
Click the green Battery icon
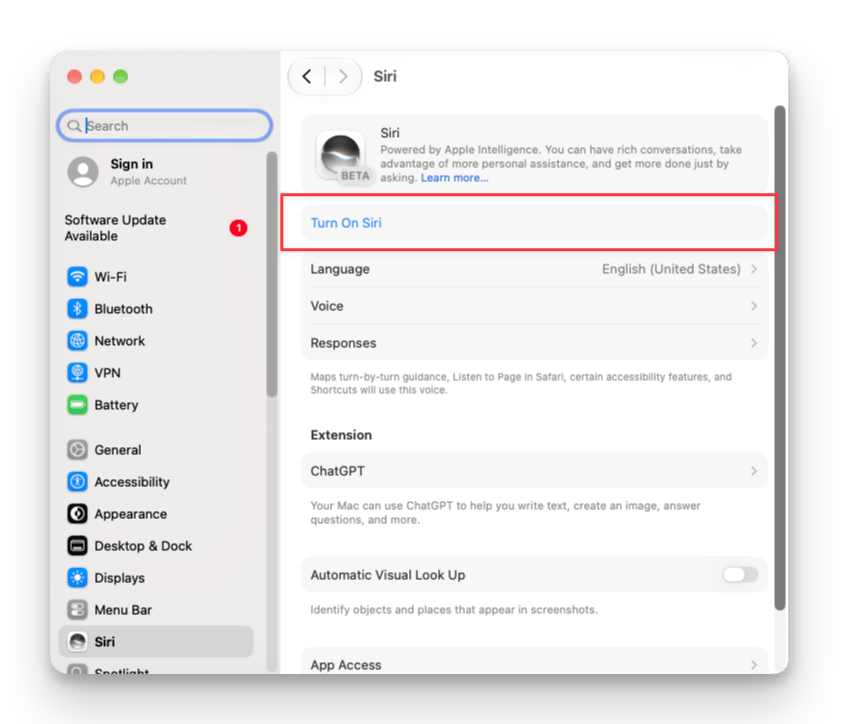tap(77, 405)
